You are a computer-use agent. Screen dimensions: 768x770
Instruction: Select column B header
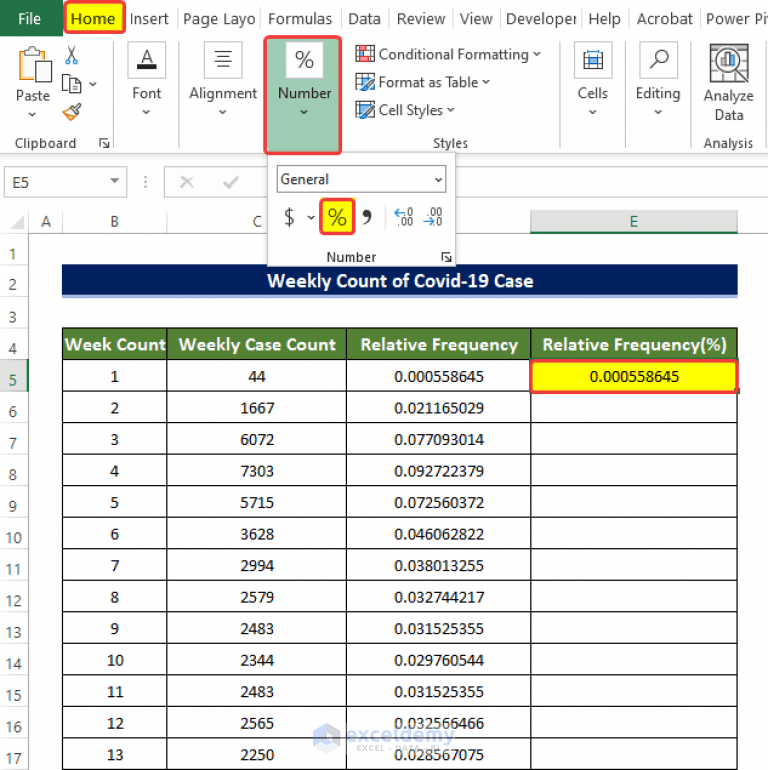pos(114,221)
